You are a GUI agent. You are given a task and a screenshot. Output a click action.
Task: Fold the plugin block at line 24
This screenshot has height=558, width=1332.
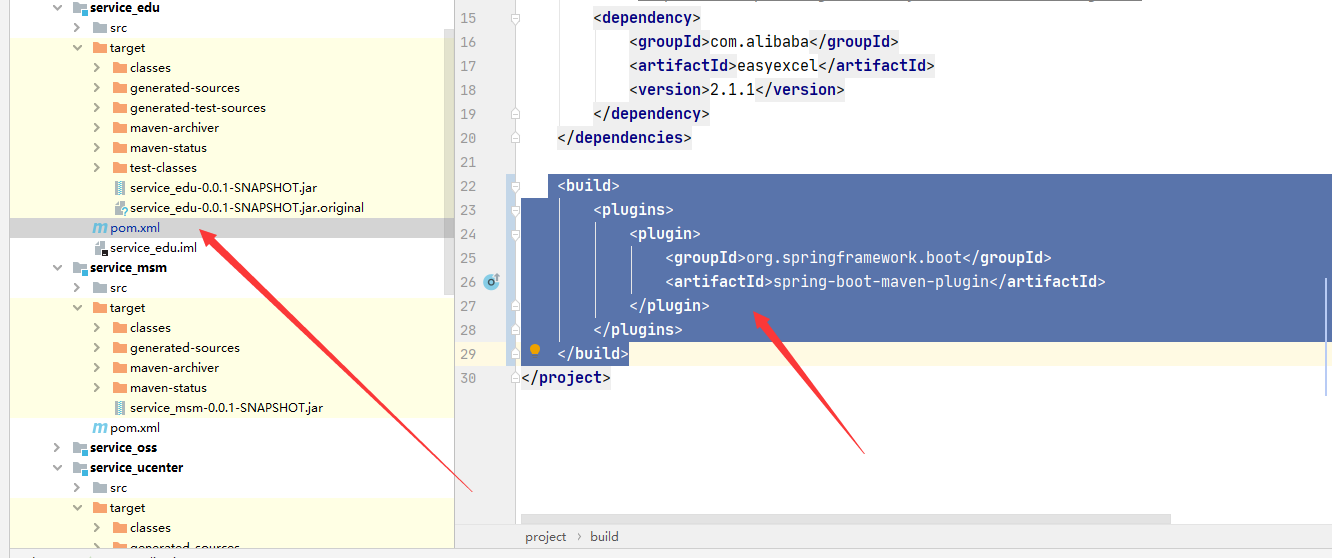pyautogui.click(x=514, y=234)
